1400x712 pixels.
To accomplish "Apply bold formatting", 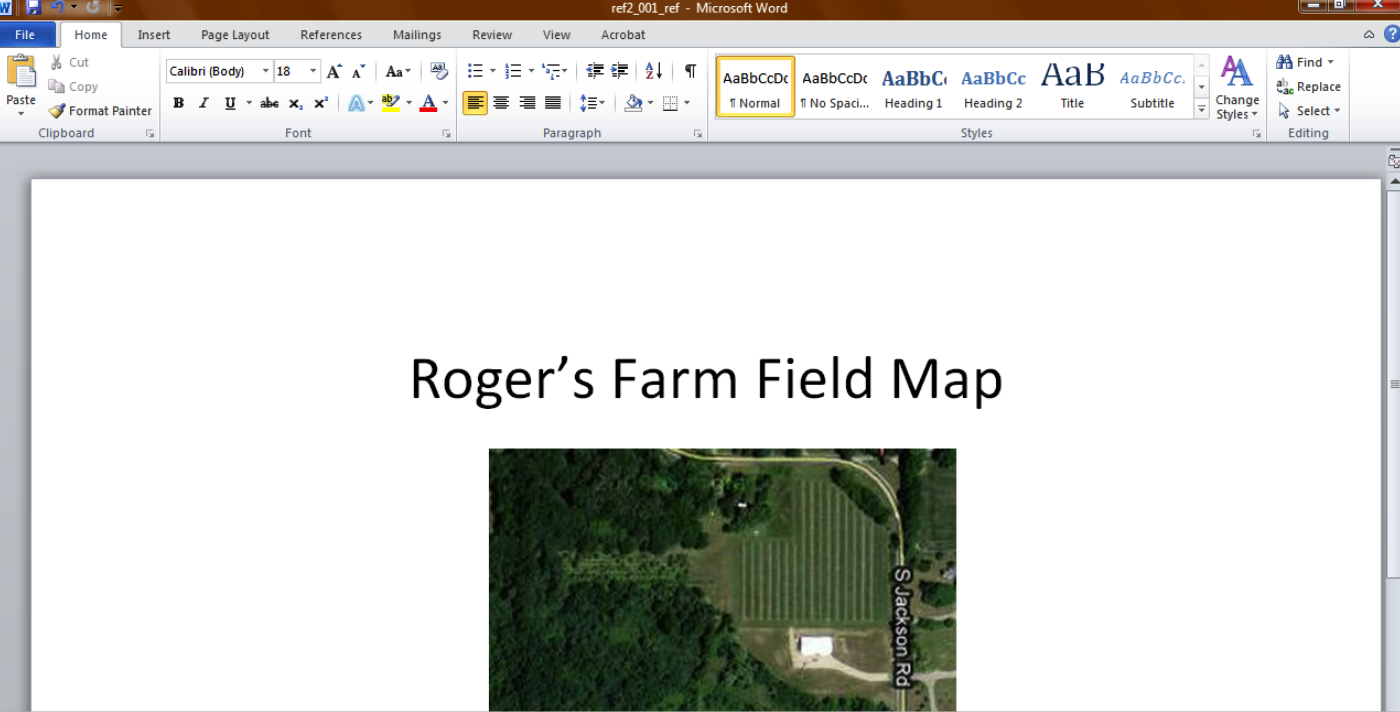I will tap(178, 102).
